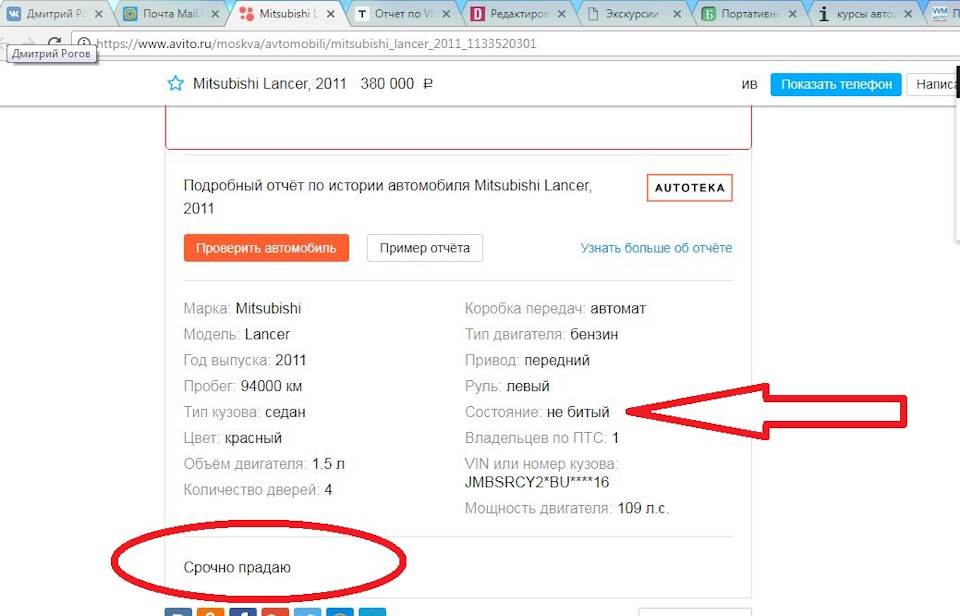Click the Марка: Mitsubishi value
The width and height of the screenshot is (960, 616).
(268, 308)
